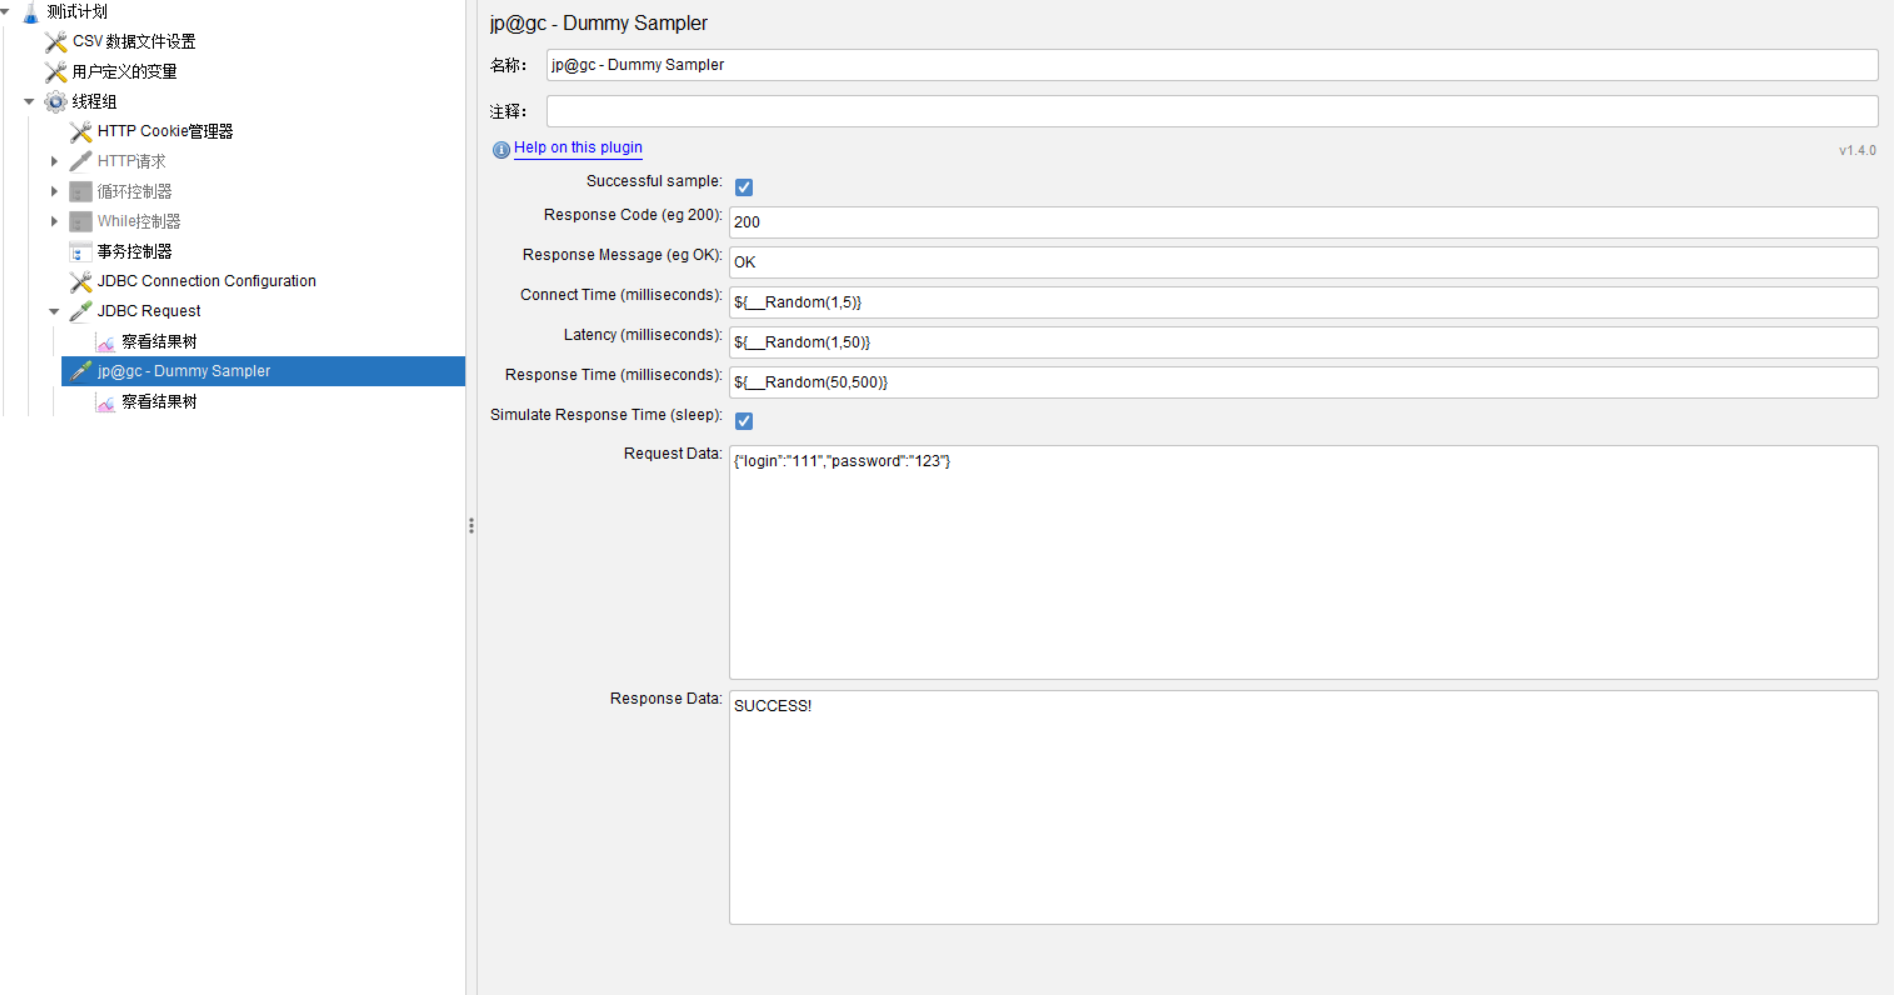
Task: Select 事务控制器 in the tree
Action: tap(135, 252)
